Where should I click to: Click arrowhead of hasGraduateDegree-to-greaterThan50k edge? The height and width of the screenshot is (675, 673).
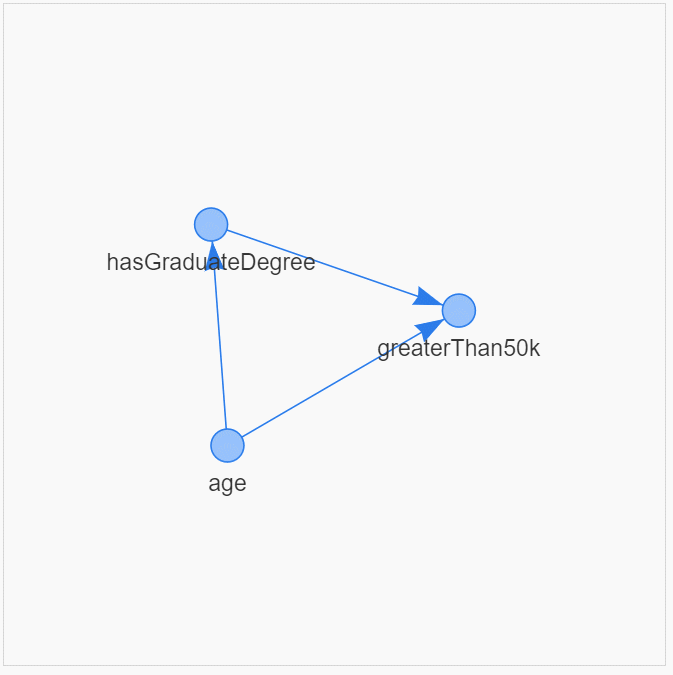pos(428,297)
